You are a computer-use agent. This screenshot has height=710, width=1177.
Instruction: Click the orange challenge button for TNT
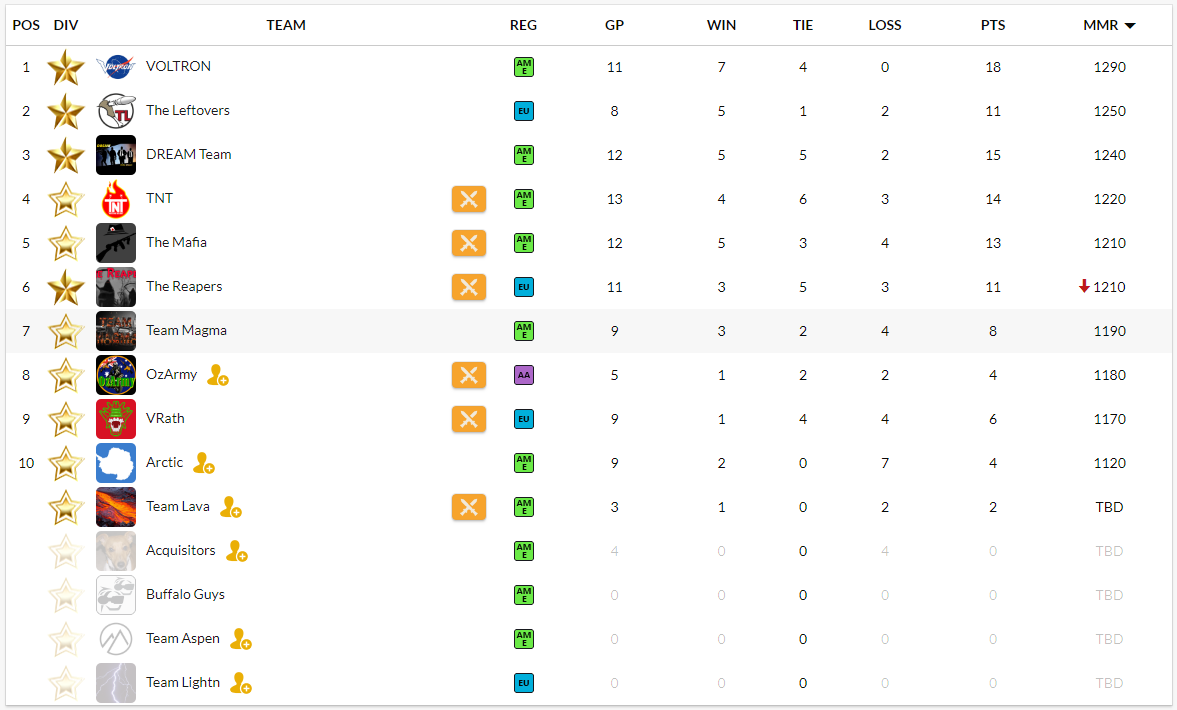click(x=468, y=199)
